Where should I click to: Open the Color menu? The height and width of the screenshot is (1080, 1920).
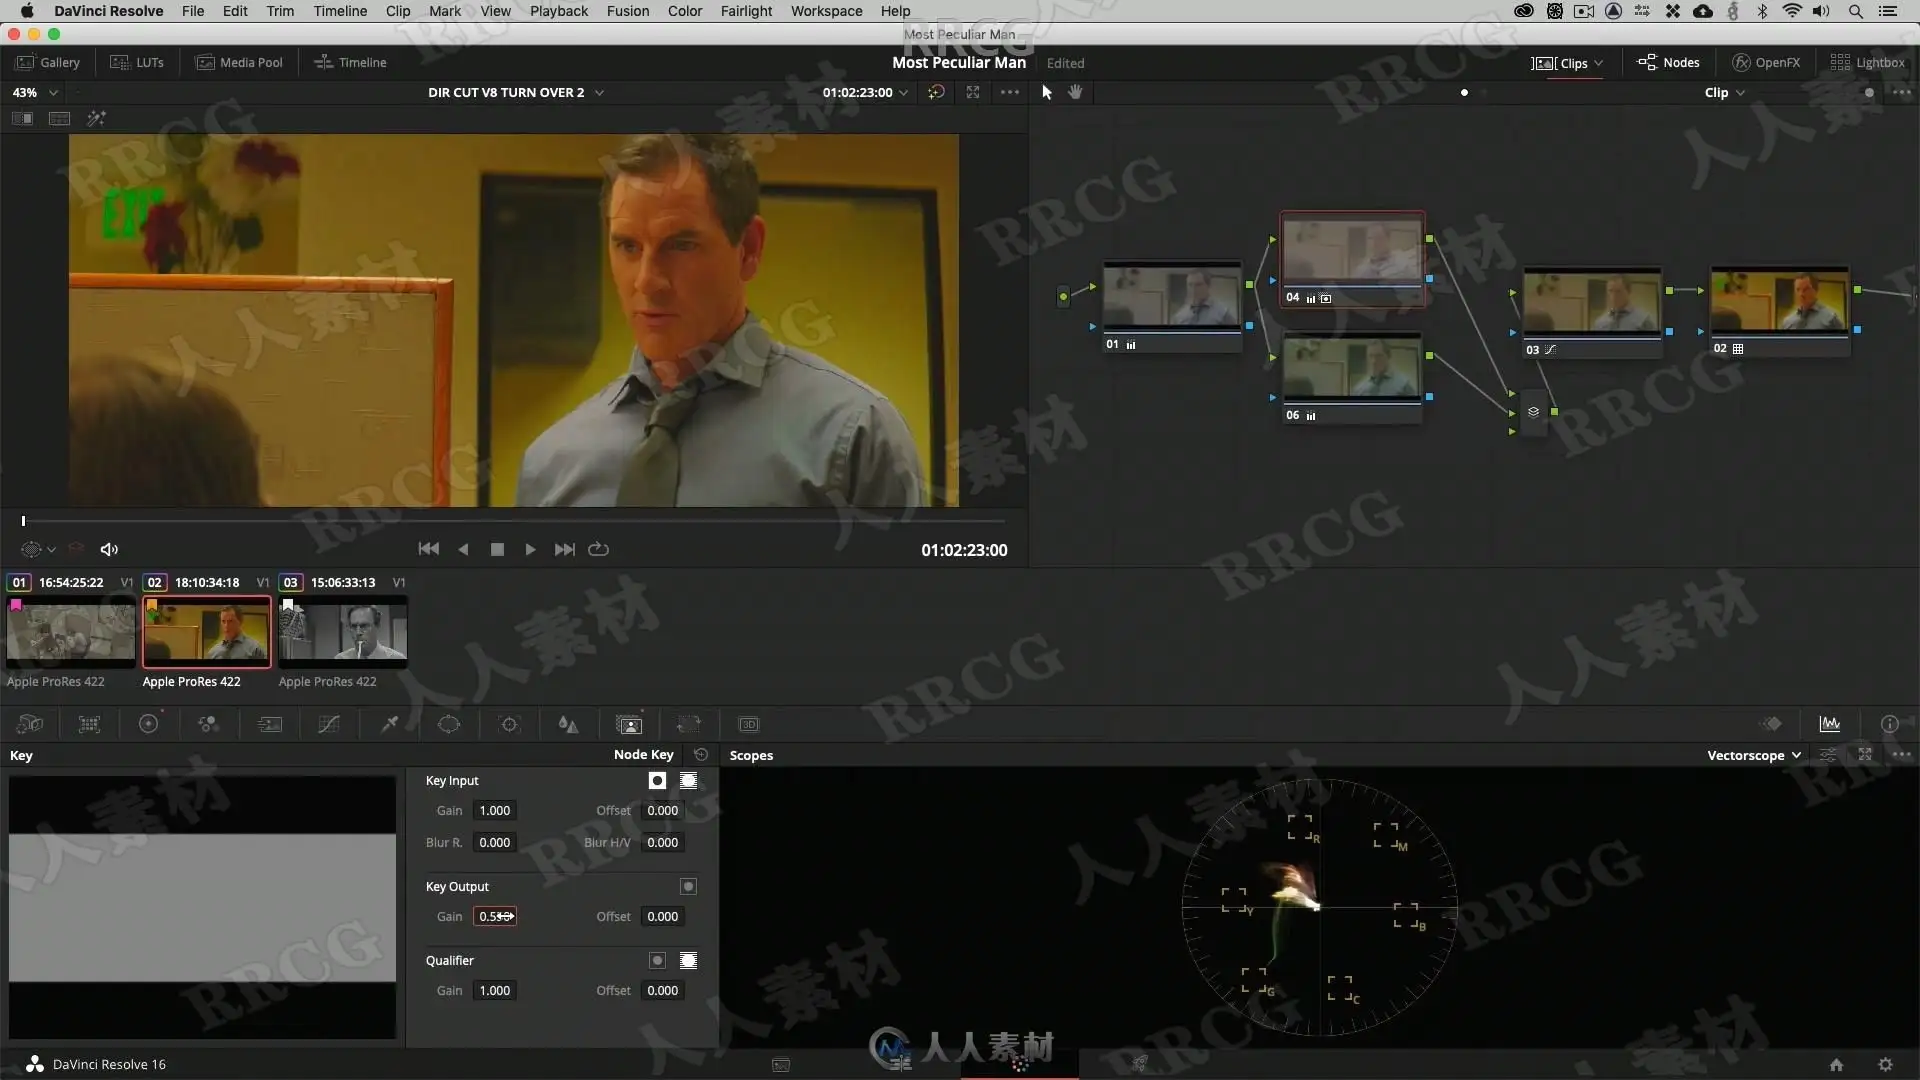coord(685,11)
